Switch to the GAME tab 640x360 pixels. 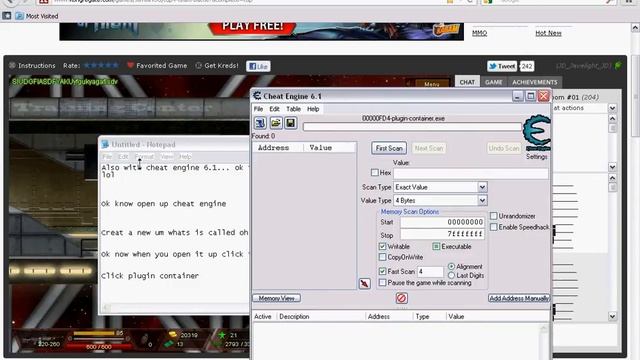[x=493, y=82]
